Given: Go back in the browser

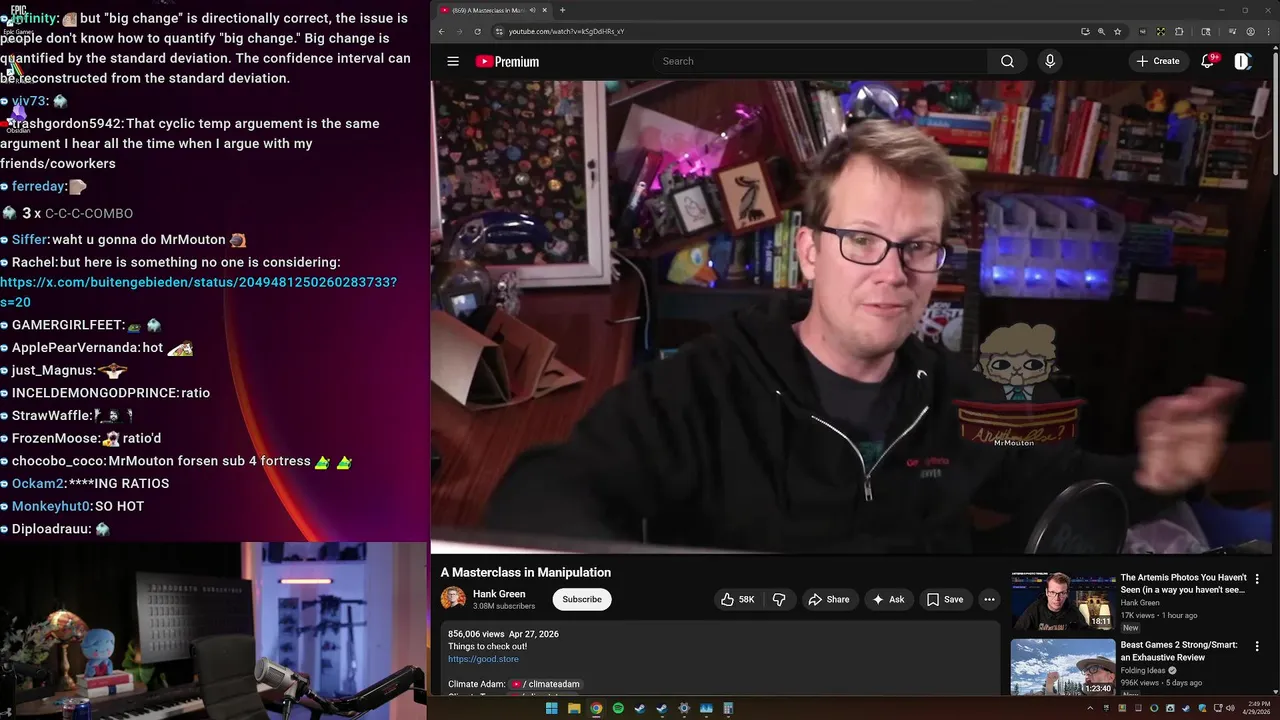Looking at the screenshot, I should (441, 31).
